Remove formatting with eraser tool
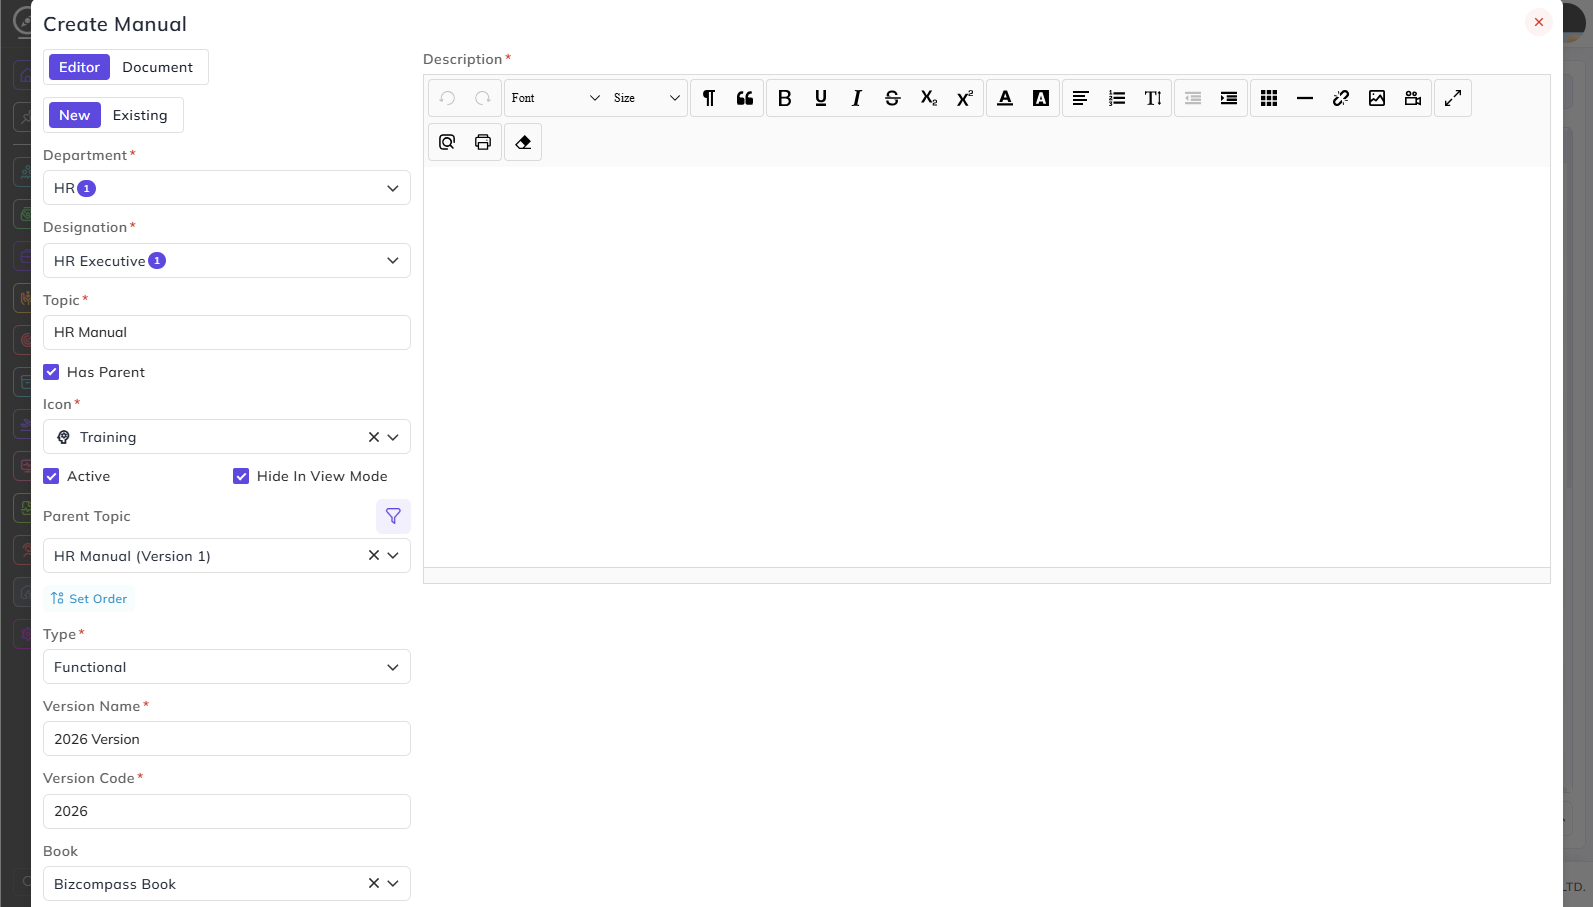The image size is (1593, 907). point(523,142)
